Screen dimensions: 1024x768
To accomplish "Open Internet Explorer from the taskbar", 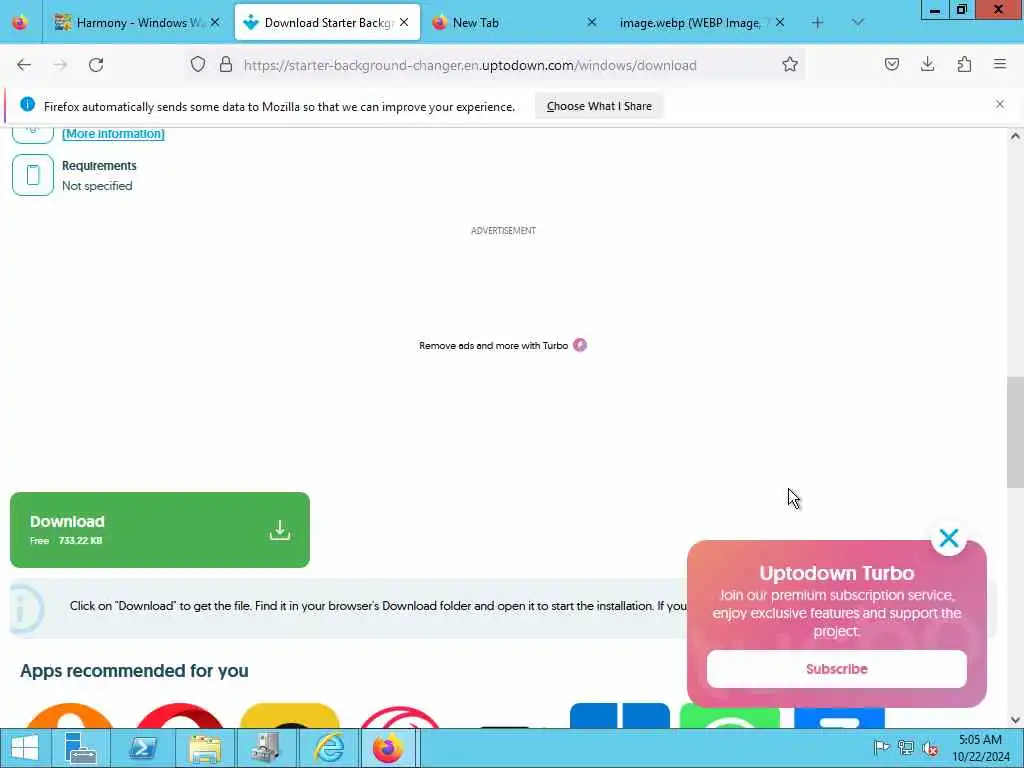I will click(x=329, y=748).
